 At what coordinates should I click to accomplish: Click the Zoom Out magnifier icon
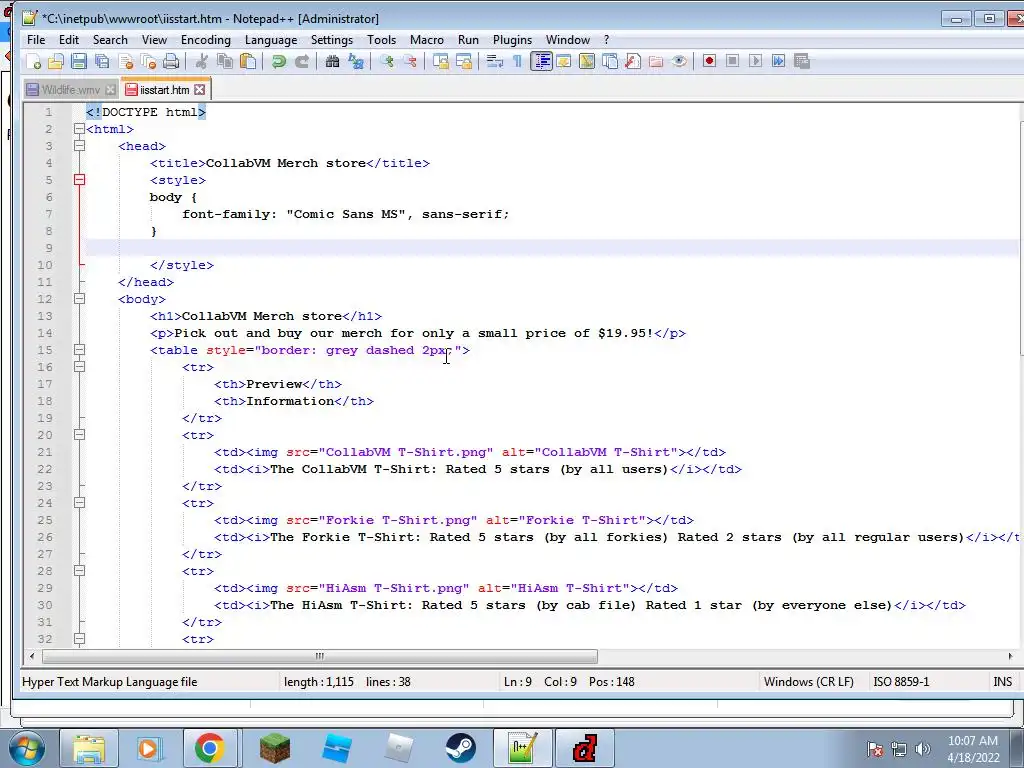tap(410, 61)
